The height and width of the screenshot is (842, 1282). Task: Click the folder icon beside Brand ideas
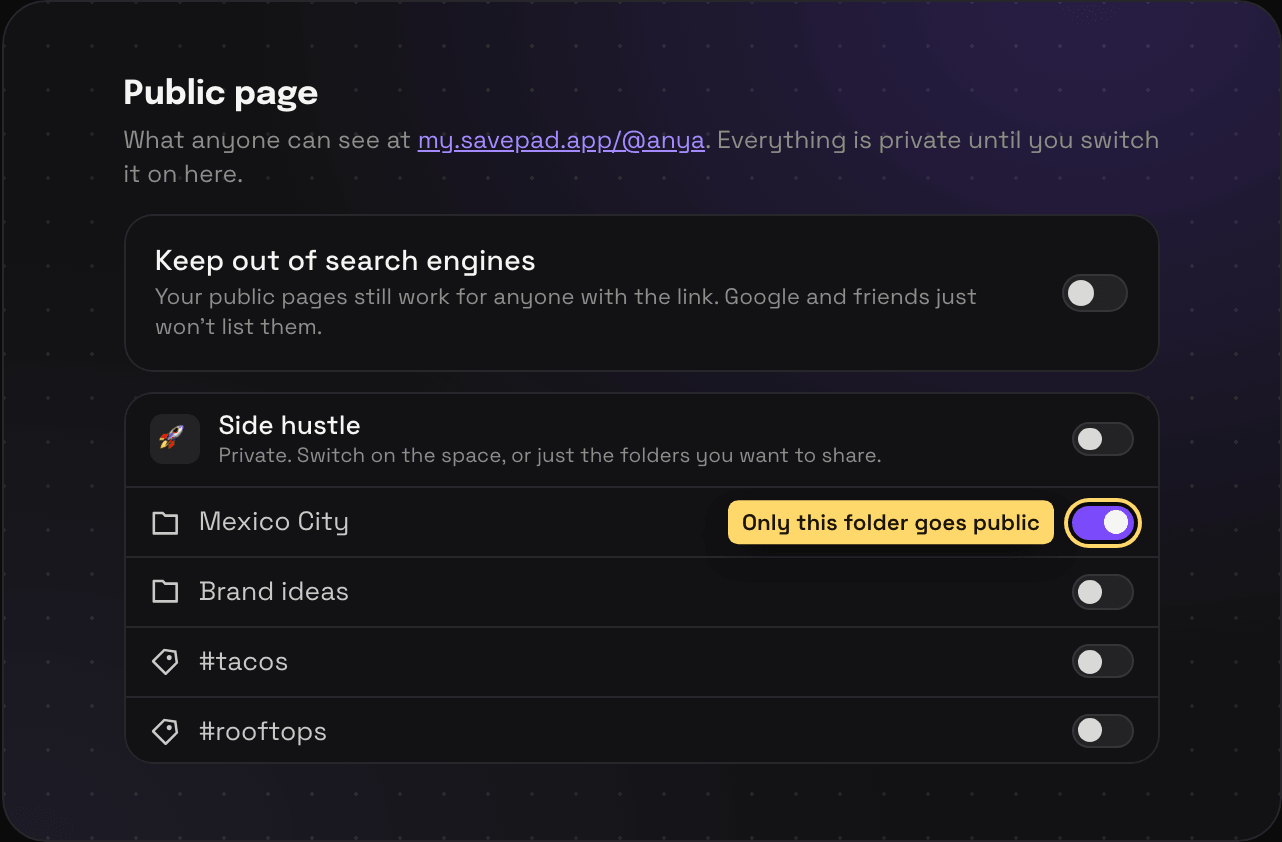pyautogui.click(x=165, y=592)
